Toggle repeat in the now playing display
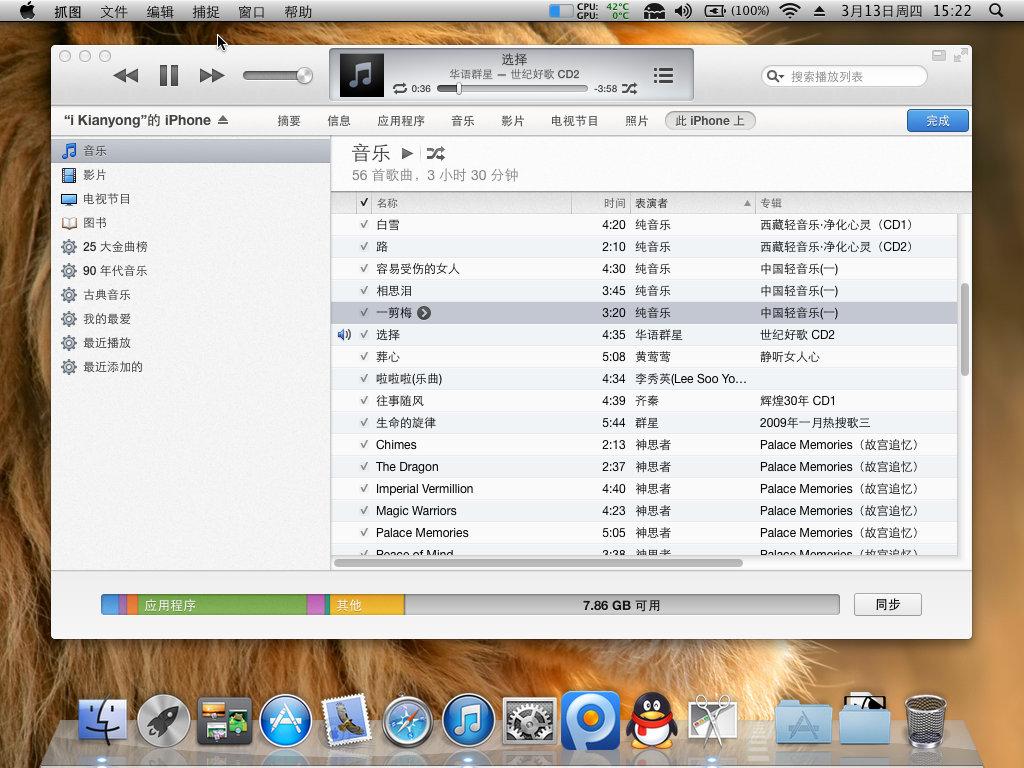 [x=400, y=89]
